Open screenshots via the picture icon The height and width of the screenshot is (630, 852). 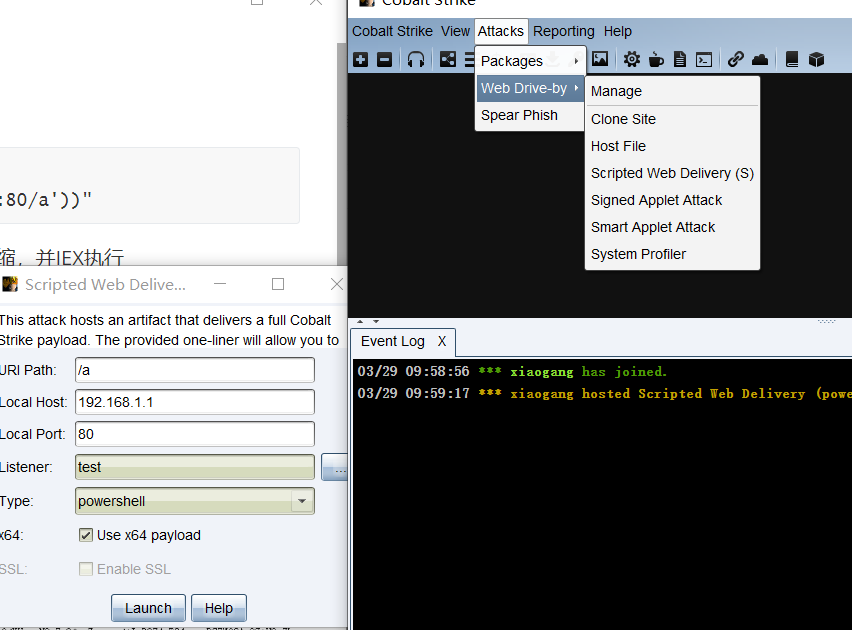[x=600, y=59]
